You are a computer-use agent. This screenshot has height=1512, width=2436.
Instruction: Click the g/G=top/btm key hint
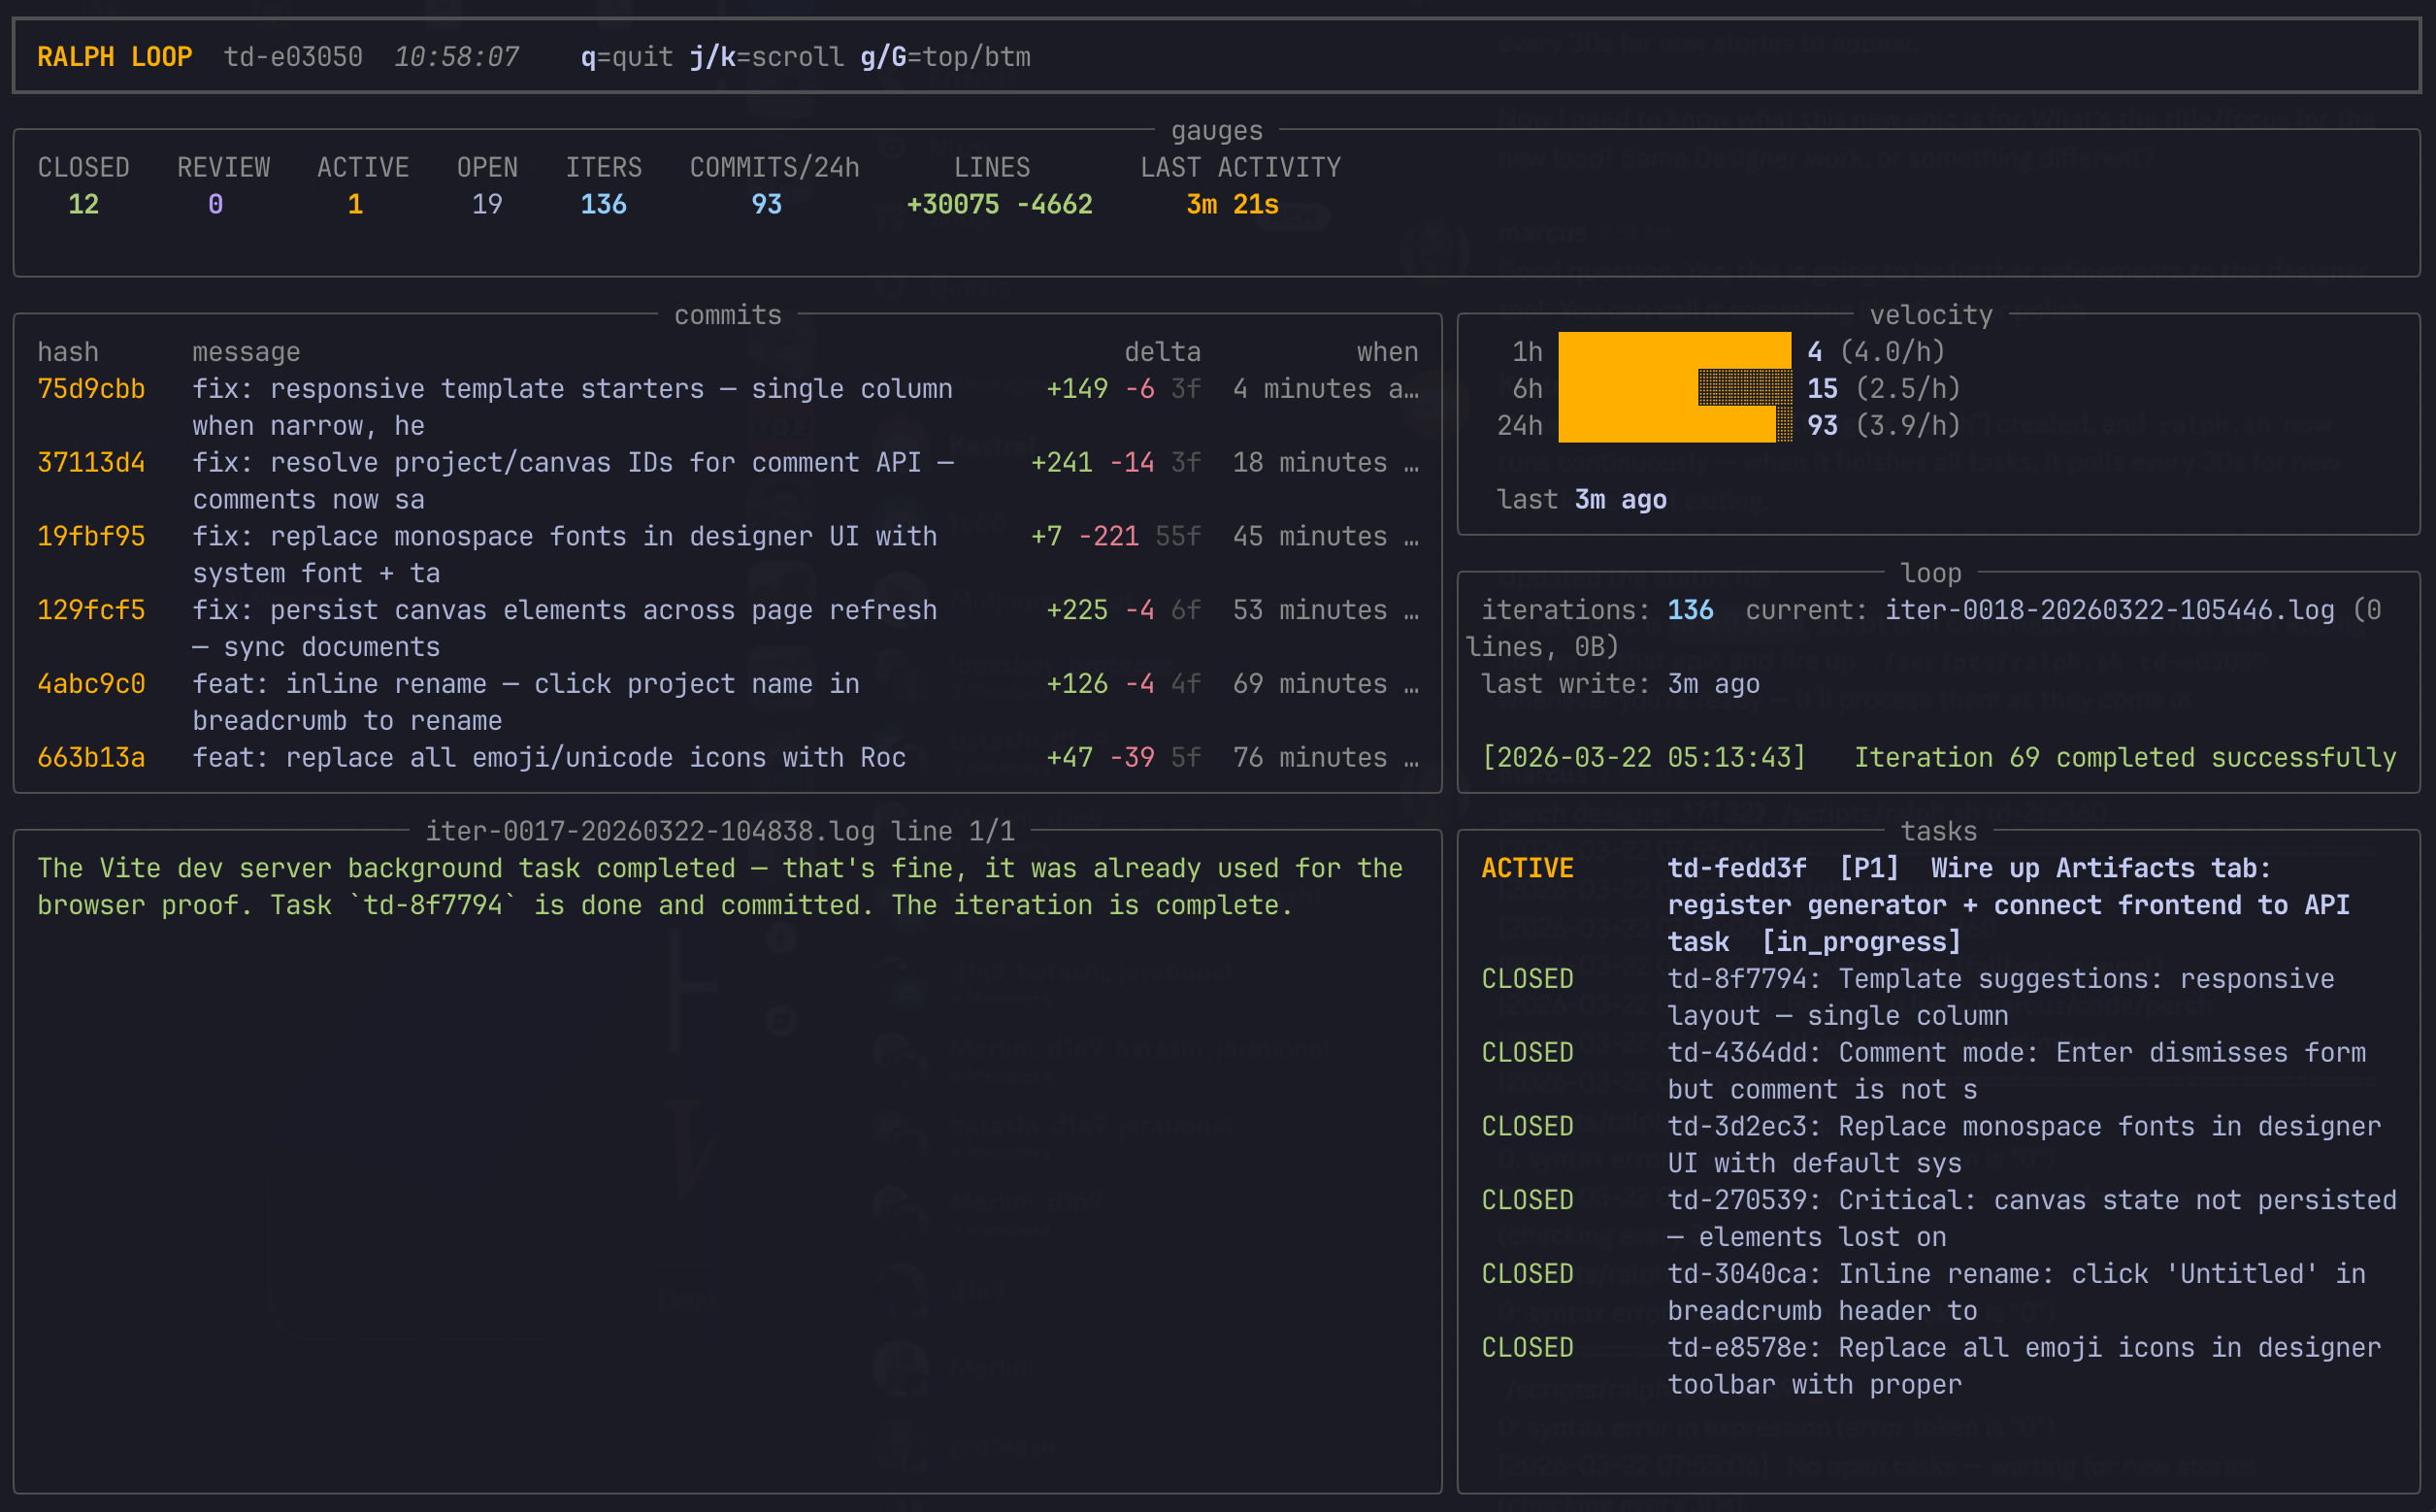tap(945, 57)
